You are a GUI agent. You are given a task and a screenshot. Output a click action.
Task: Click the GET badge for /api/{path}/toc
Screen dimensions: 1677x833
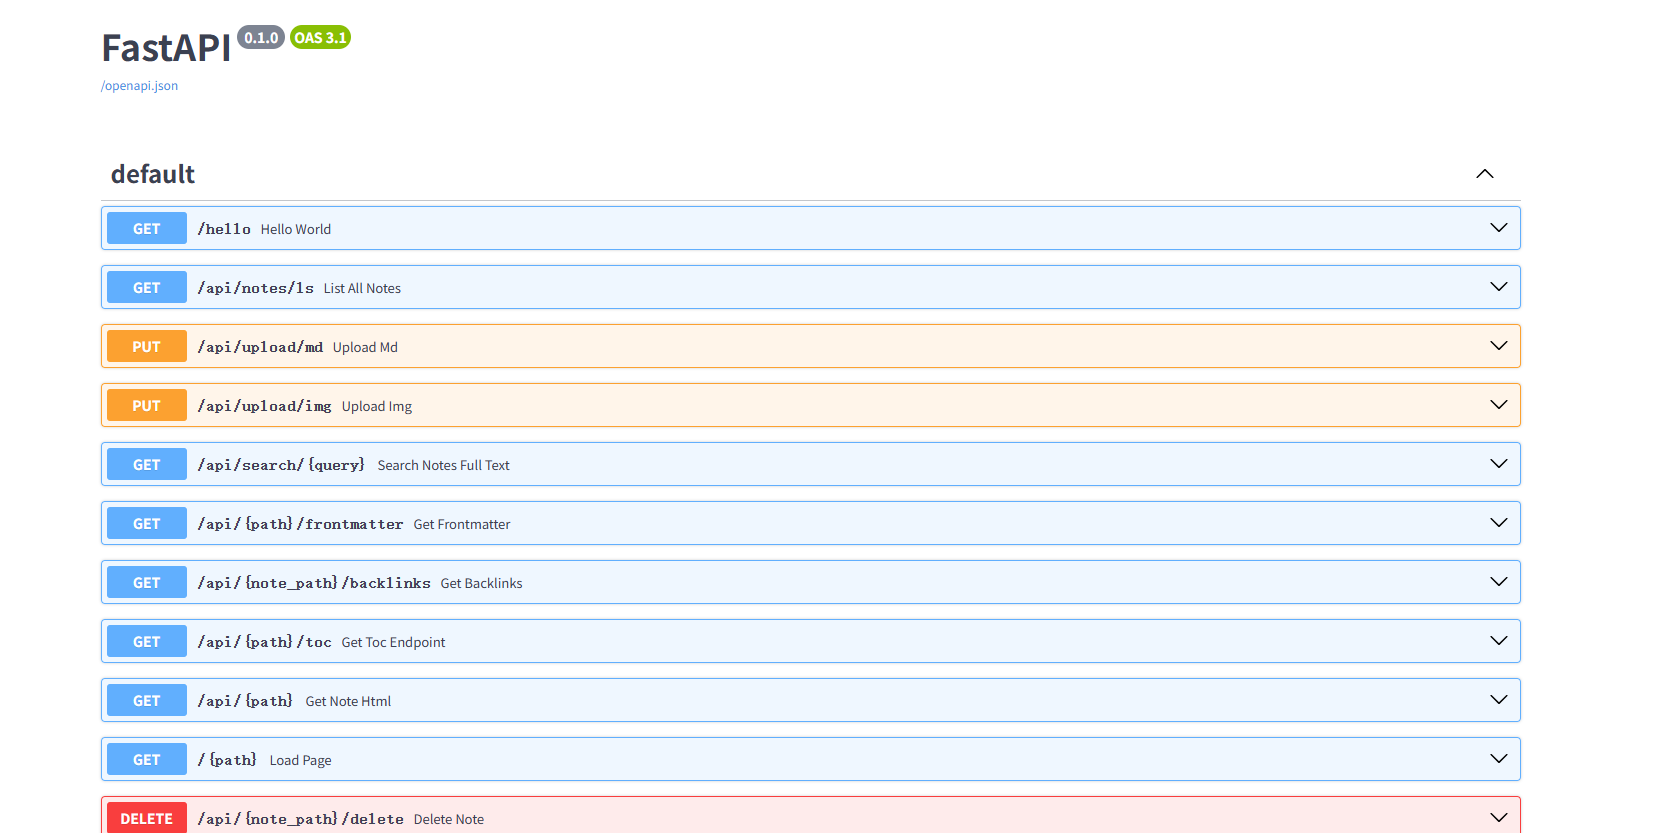coord(147,641)
